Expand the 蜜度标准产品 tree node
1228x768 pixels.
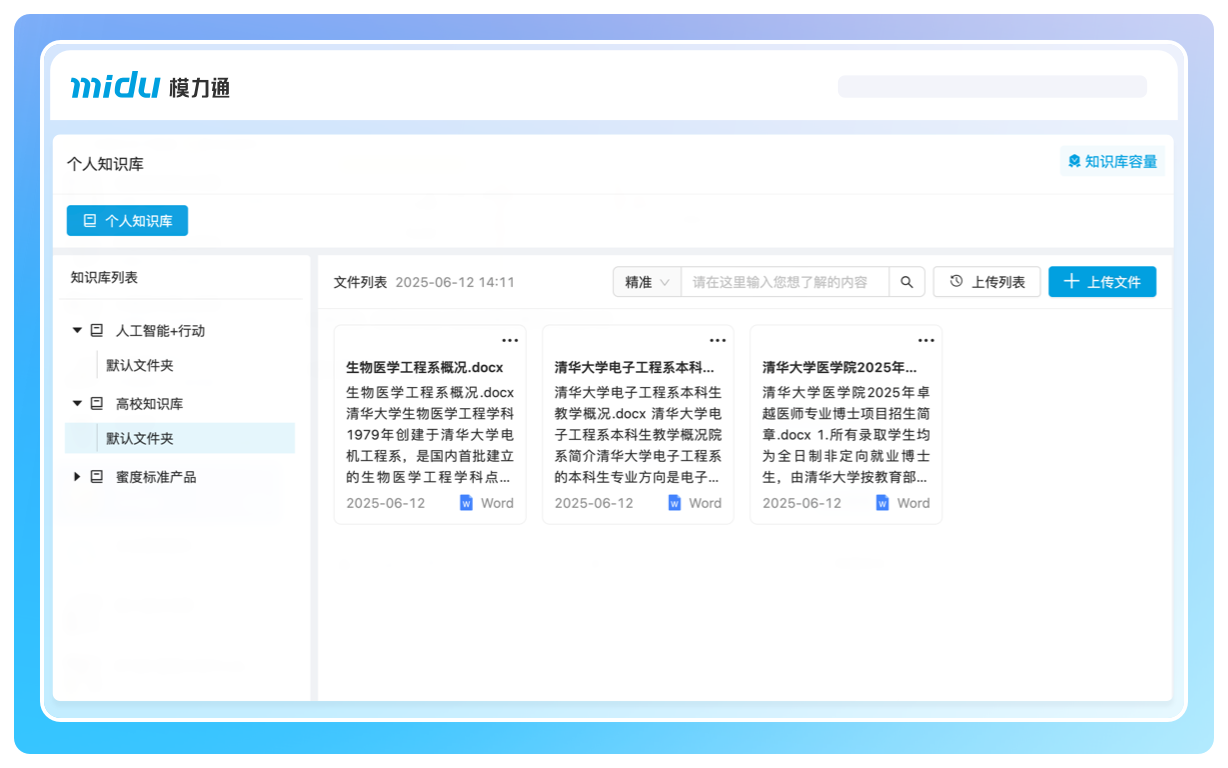(77, 477)
